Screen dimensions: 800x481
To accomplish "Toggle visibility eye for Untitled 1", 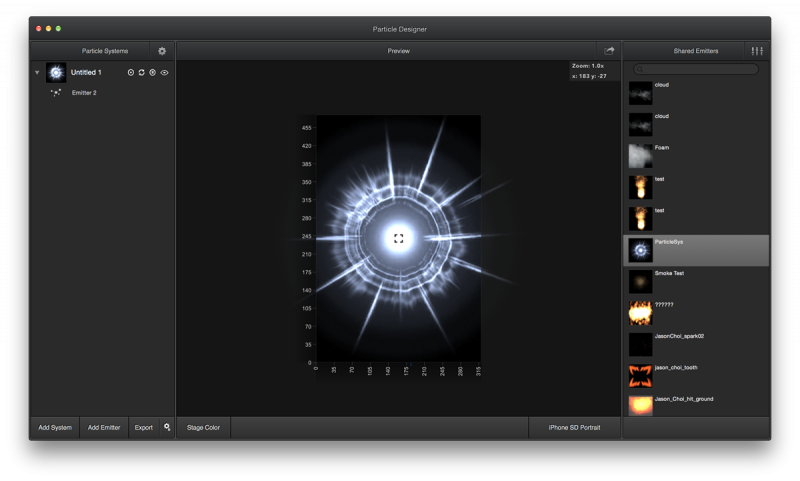I will coord(165,73).
